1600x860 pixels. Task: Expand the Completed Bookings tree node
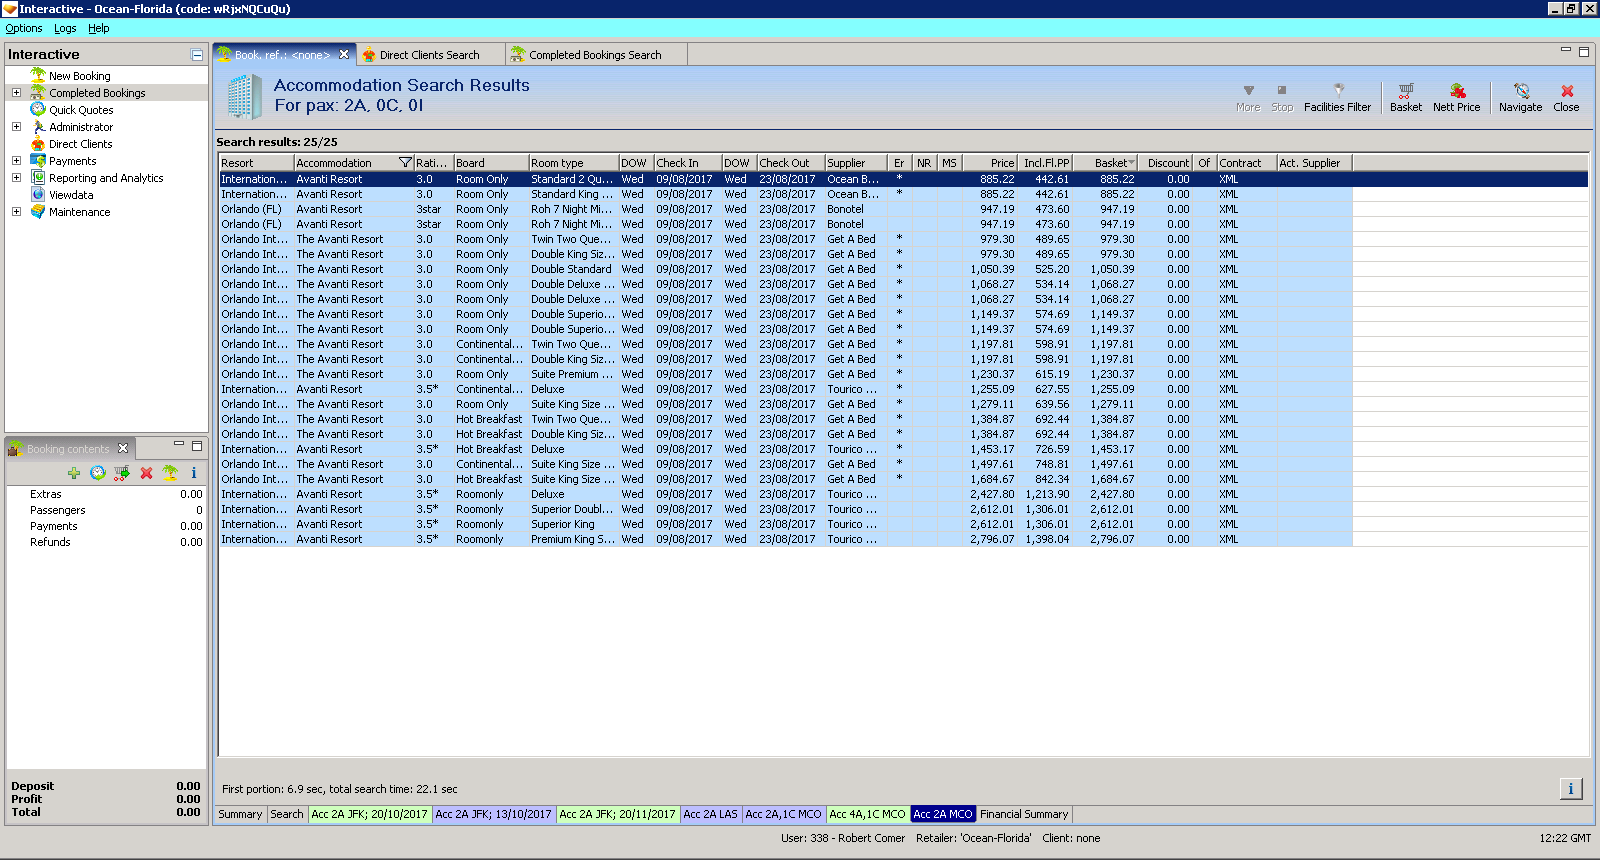[16, 93]
